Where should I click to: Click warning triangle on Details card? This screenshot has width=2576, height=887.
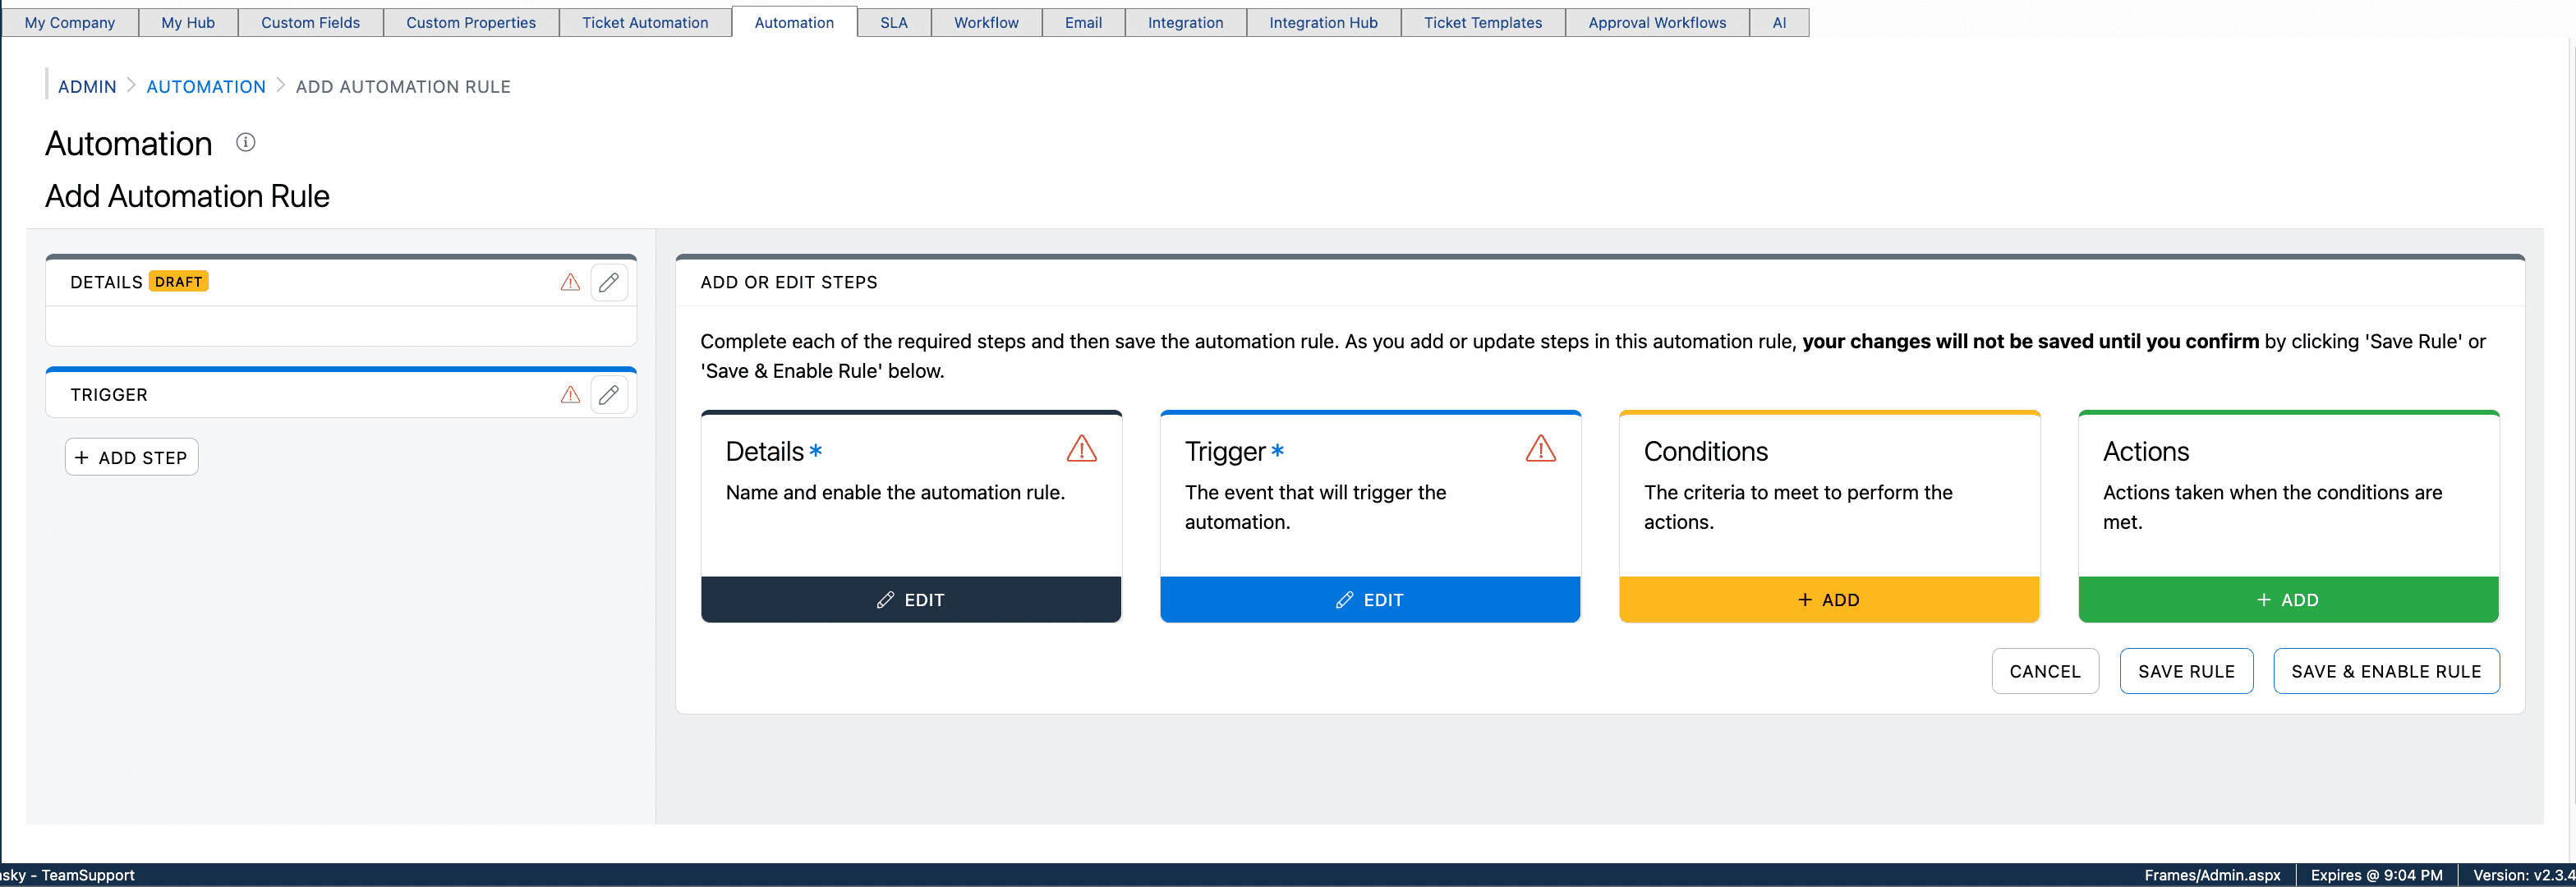pos(1081,448)
